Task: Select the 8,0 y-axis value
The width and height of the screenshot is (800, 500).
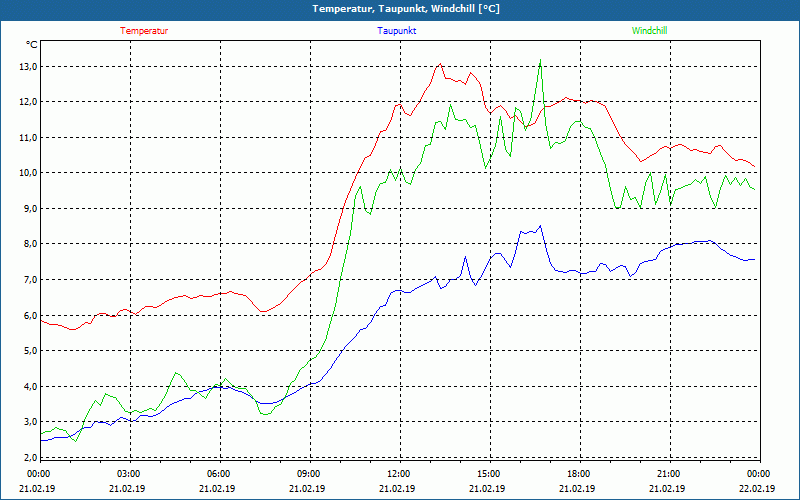Action: pyautogui.click(x=31, y=244)
